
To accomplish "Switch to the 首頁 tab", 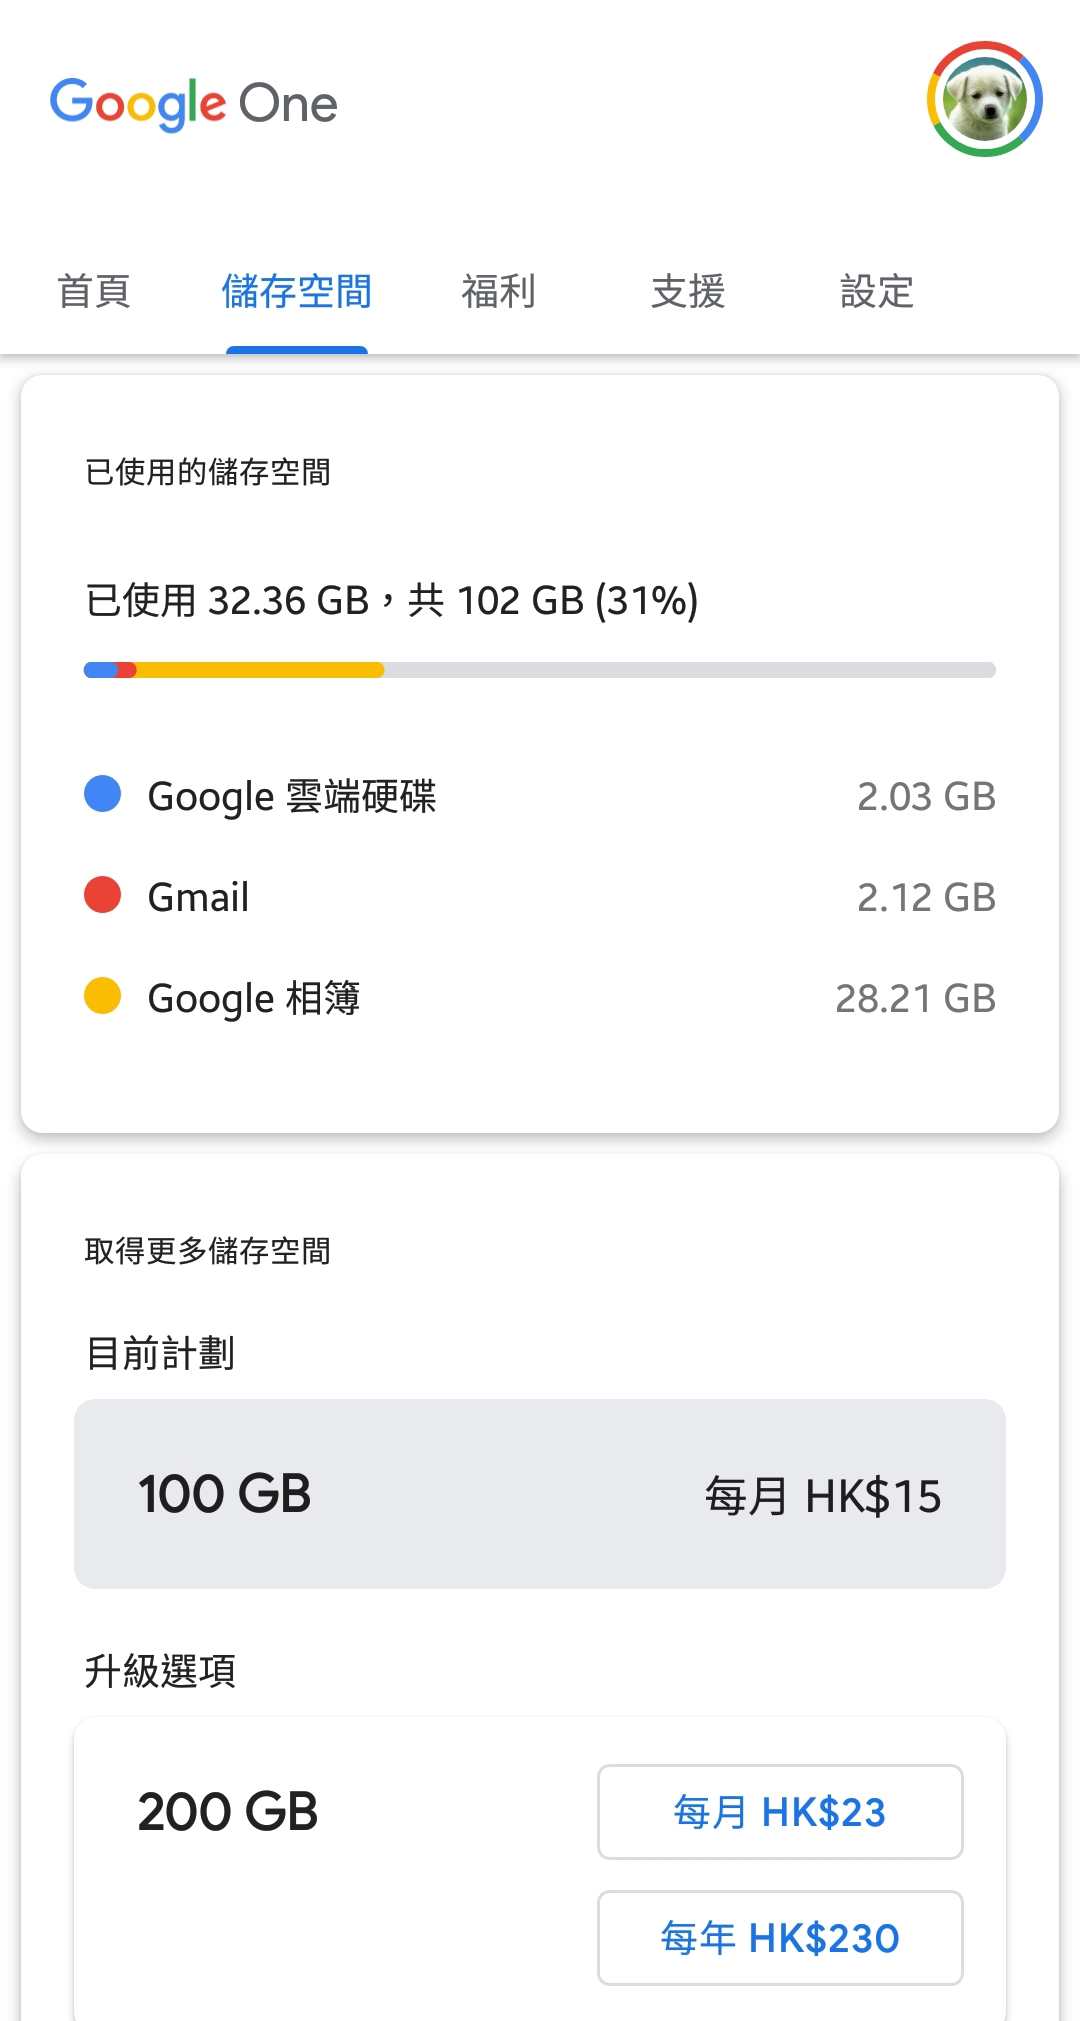I will [94, 292].
